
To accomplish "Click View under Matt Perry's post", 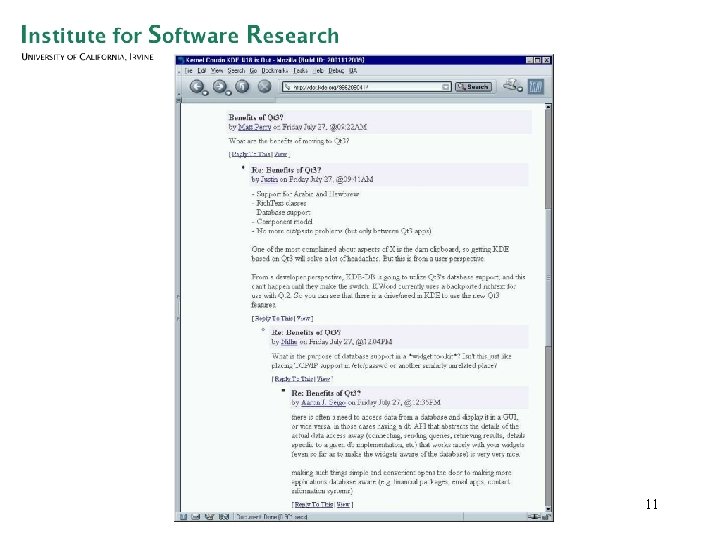I will (281, 154).
